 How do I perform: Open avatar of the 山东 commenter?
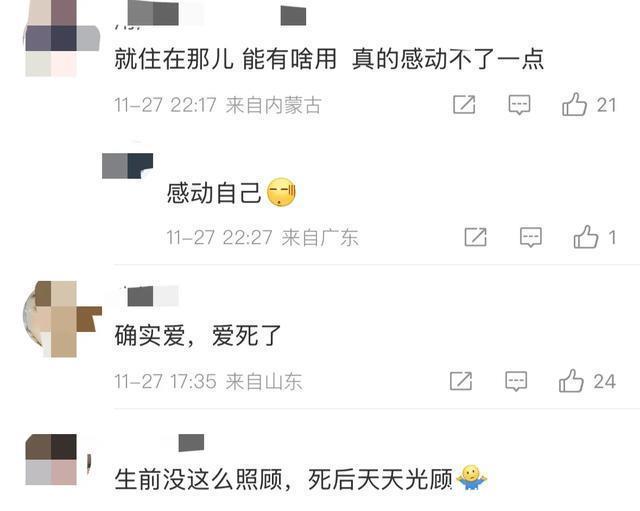62,319
